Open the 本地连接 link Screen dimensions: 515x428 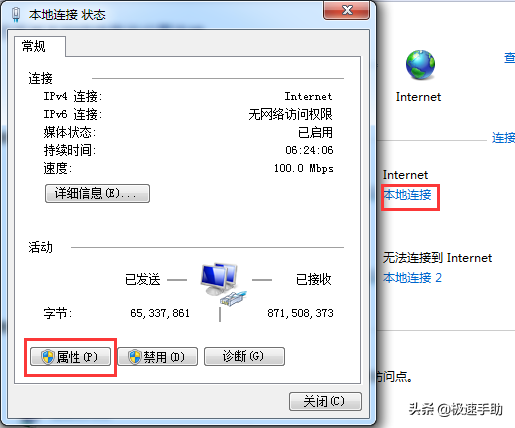(407, 195)
